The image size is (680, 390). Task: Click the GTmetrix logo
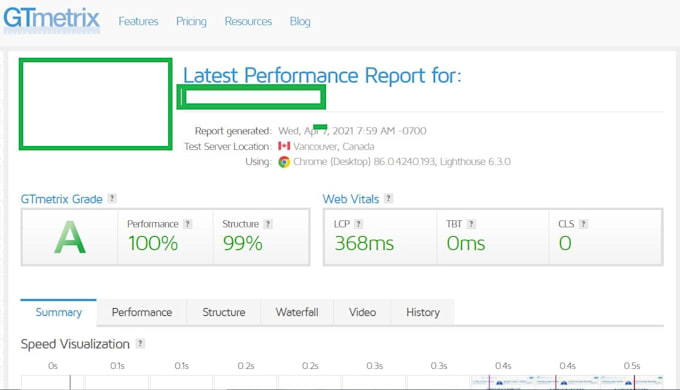[52, 20]
